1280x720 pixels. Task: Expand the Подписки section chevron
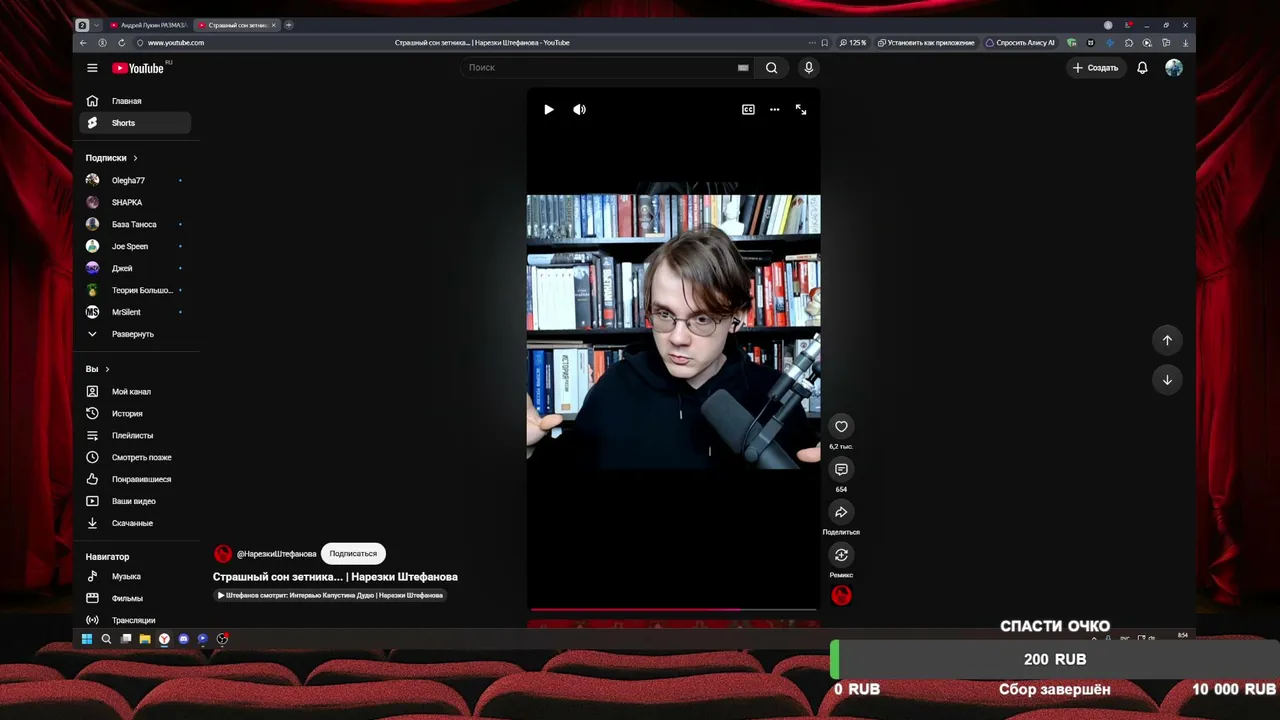(135, 158)
